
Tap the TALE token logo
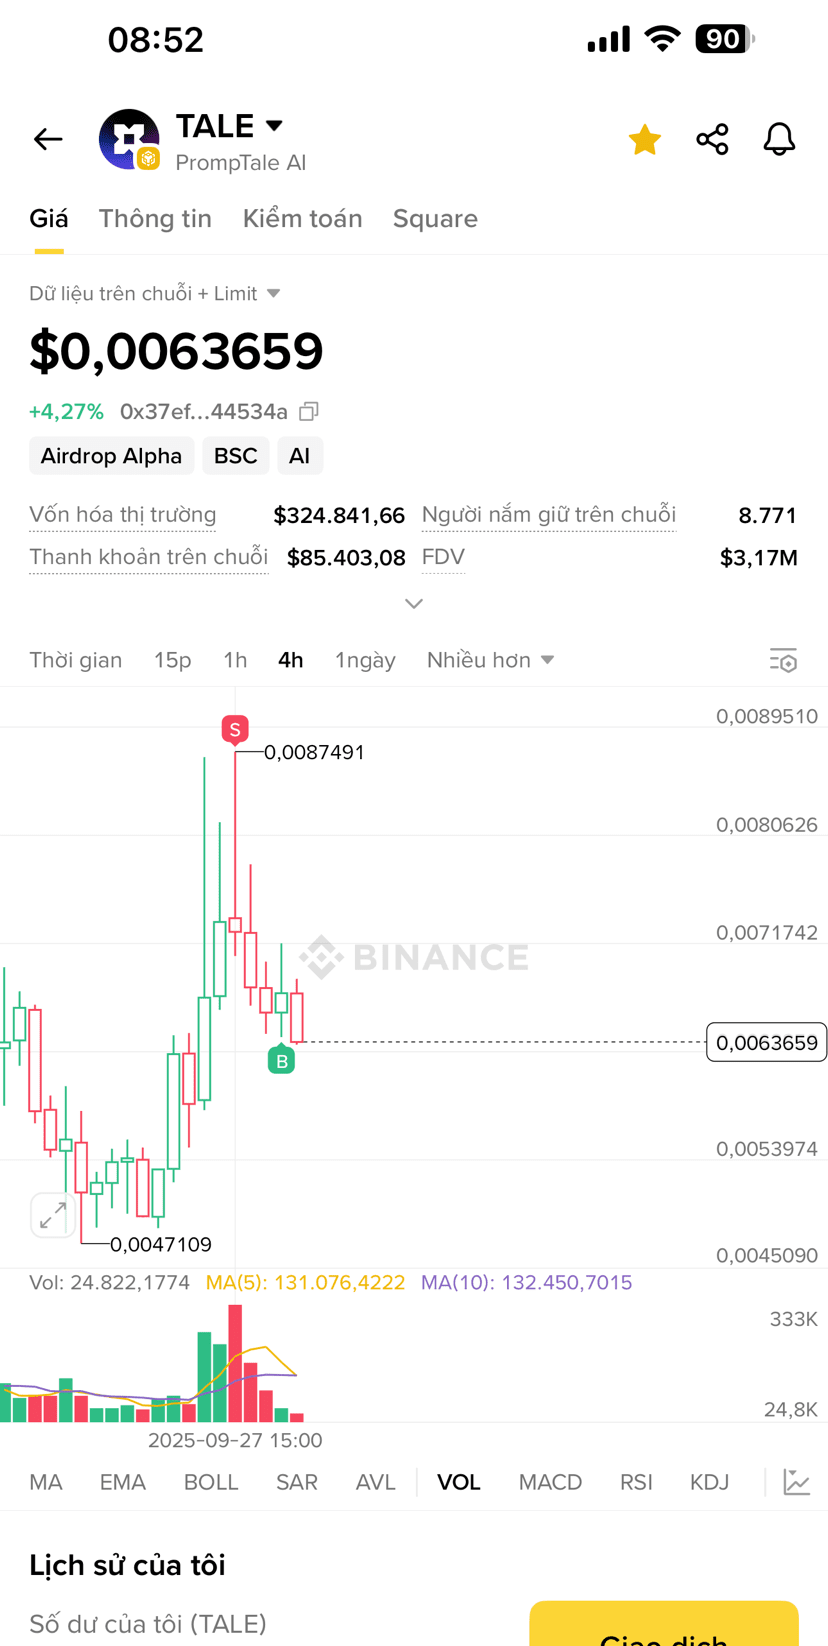[130, 139]
